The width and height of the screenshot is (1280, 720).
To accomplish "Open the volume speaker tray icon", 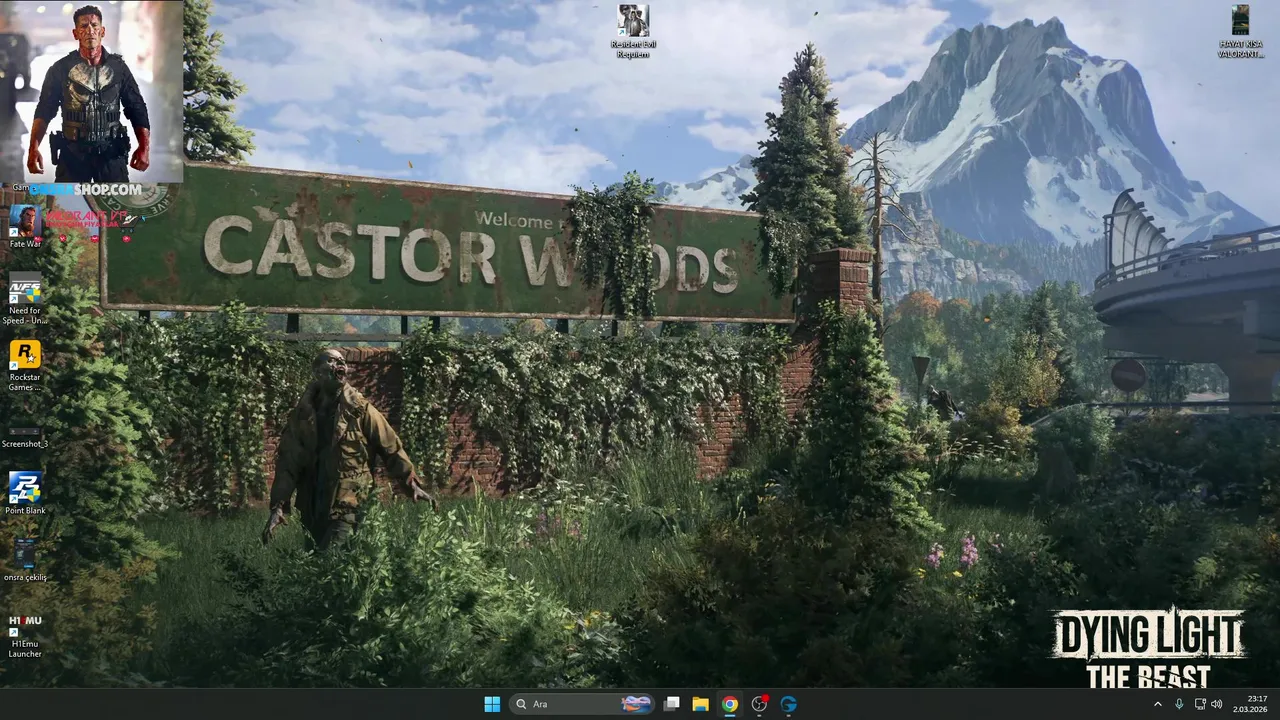I will (x=1217, y=704).
